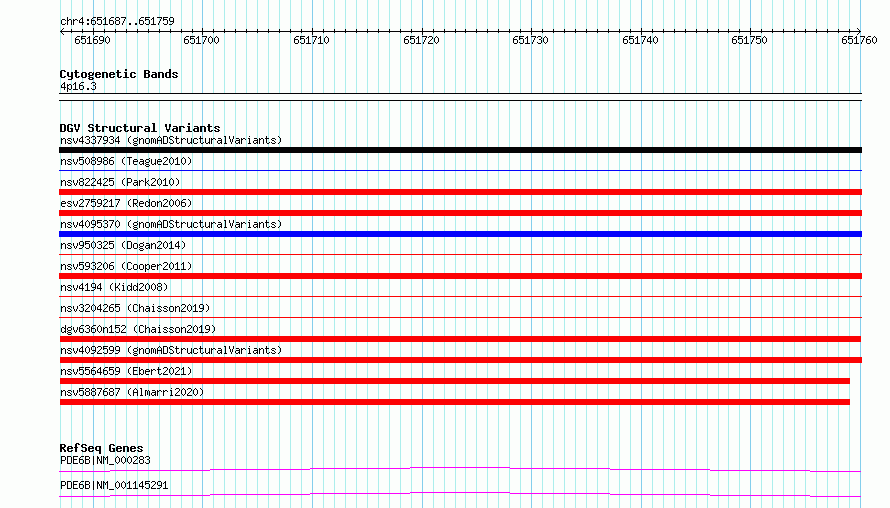890x508 pixels.
Task: Click the red bar under nsv5887687
Action: click(455, 402)
